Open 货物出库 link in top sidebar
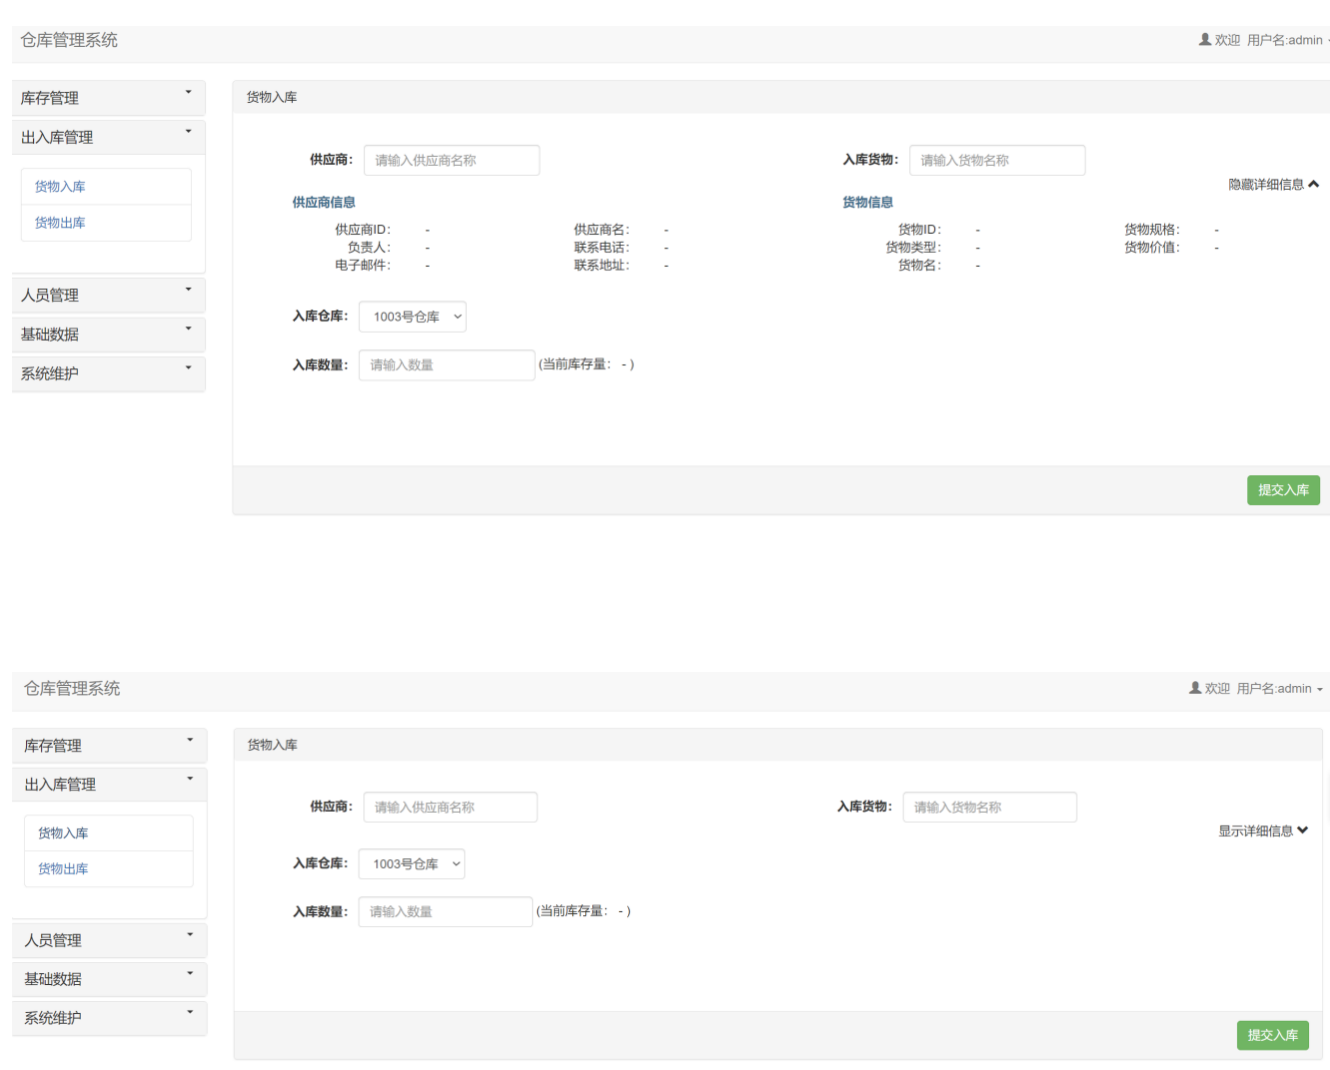Screen dimensions: 1330x1070 click(x=60, y=223)
